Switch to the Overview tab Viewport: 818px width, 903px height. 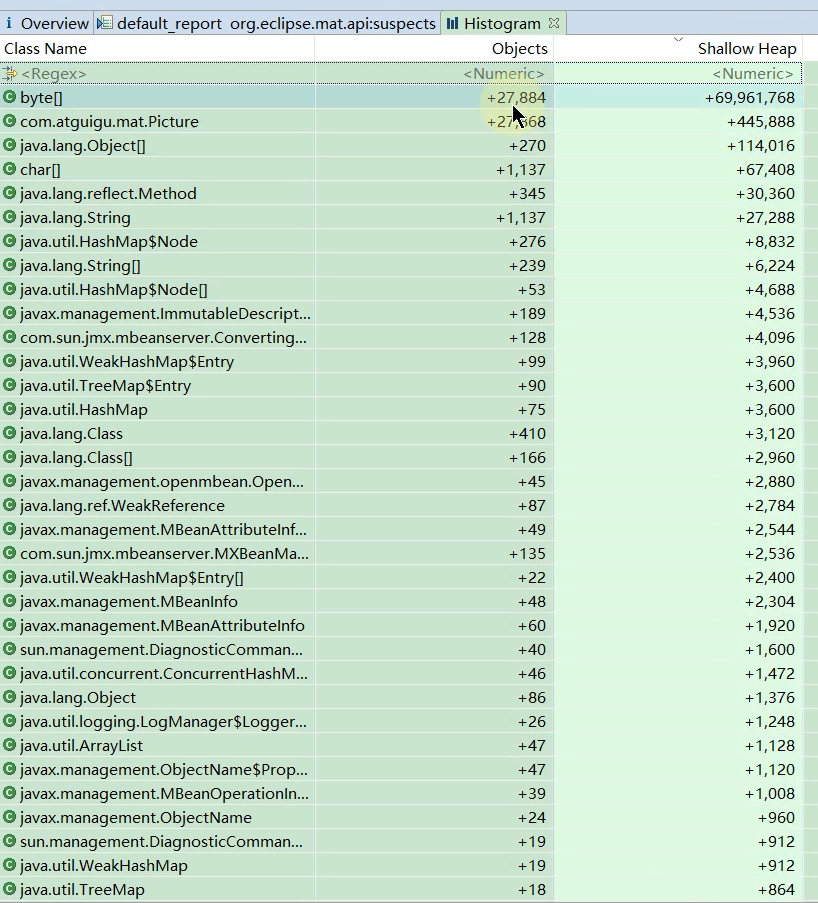coord(47,24)
